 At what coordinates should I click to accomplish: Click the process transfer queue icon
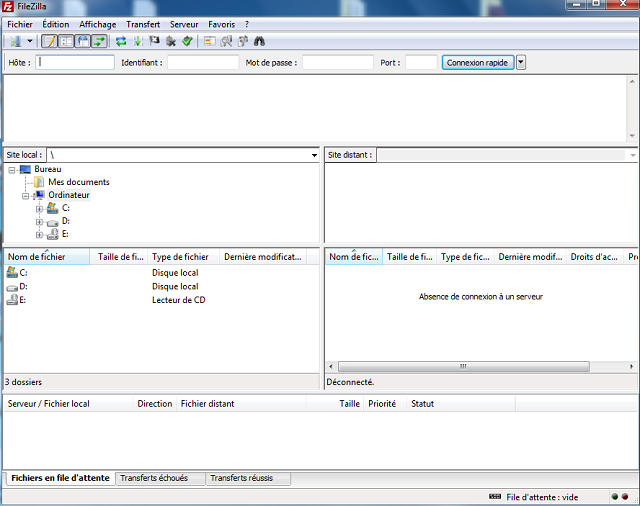click(x=137, y=41)
